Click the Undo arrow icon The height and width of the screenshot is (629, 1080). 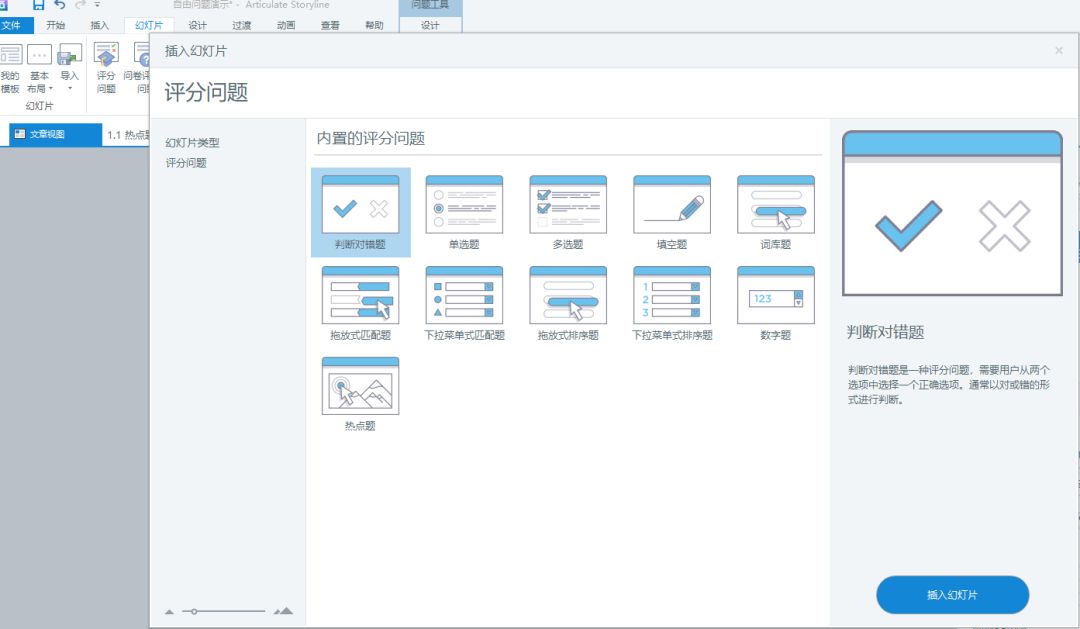[60, 5]
